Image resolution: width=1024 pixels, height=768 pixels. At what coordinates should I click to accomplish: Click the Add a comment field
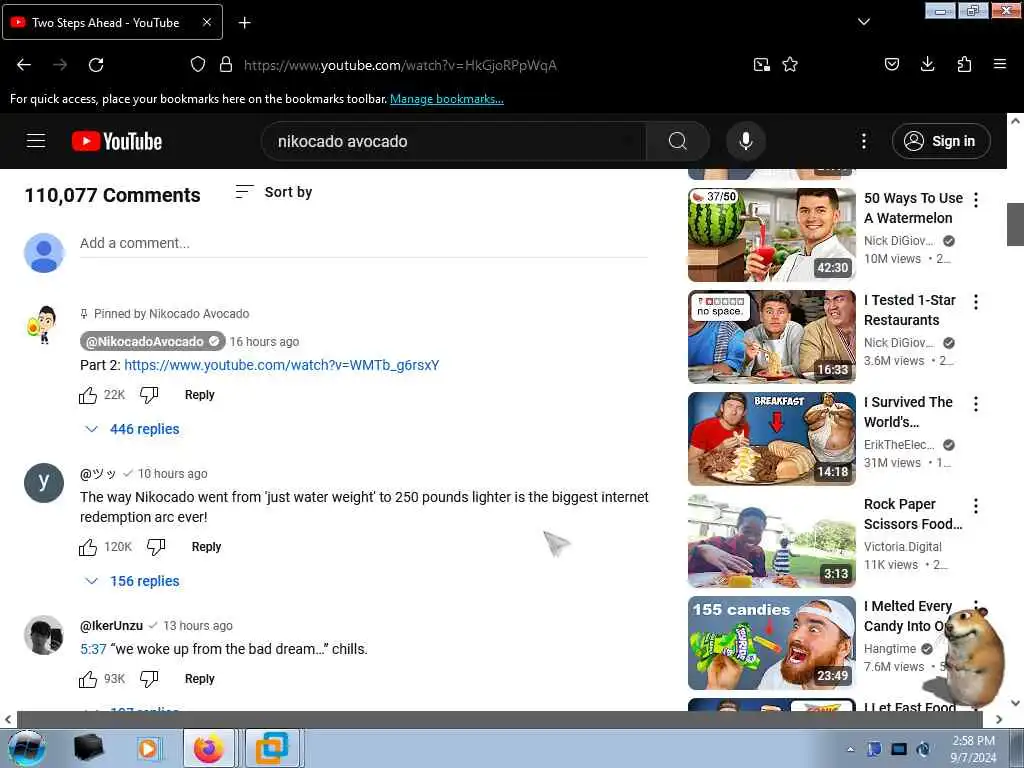coord(364,244)
